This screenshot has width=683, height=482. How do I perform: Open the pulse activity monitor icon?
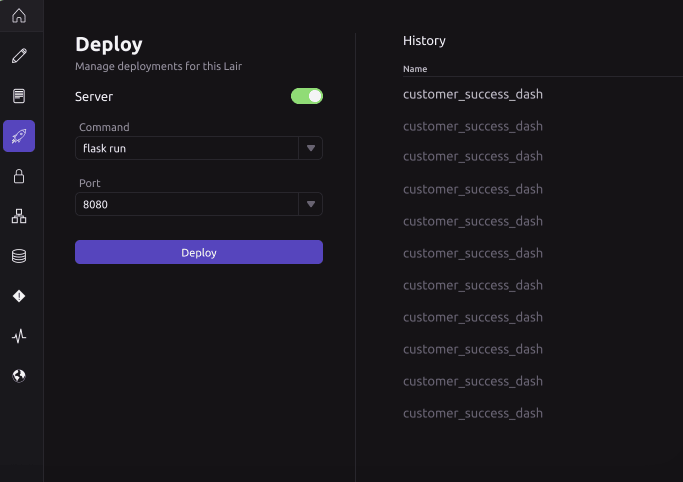coord(19,336)
